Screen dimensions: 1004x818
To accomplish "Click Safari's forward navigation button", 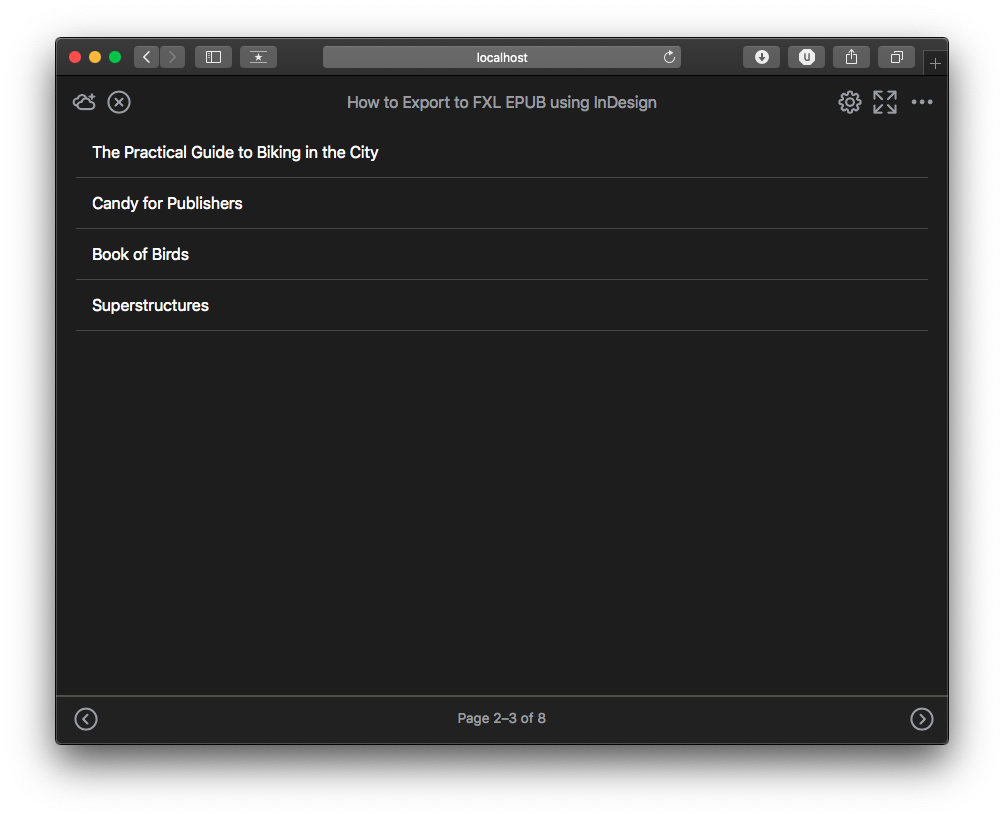I will click(172, 57).
